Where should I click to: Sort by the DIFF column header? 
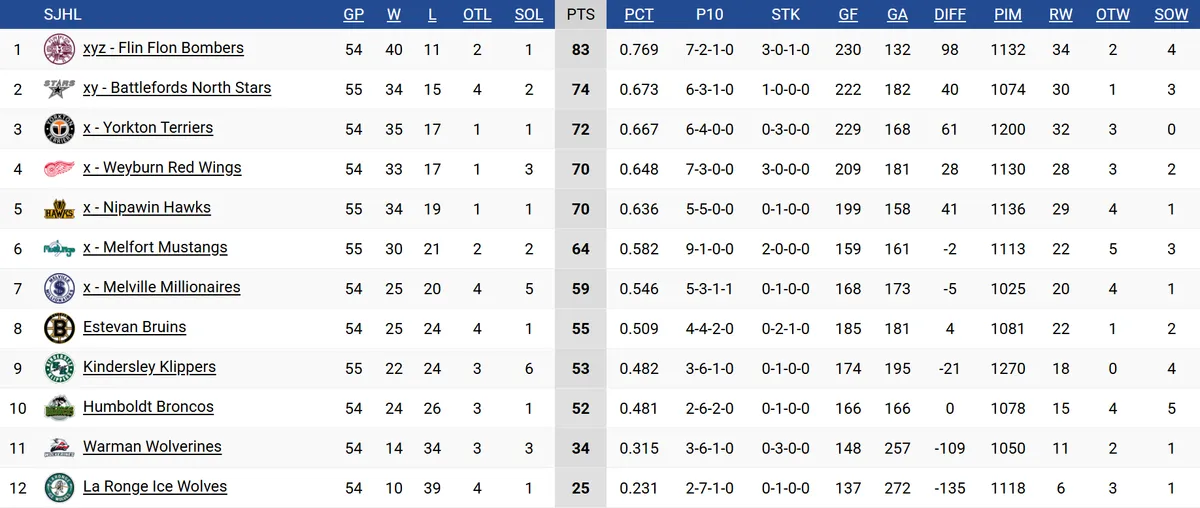point(949,15)
